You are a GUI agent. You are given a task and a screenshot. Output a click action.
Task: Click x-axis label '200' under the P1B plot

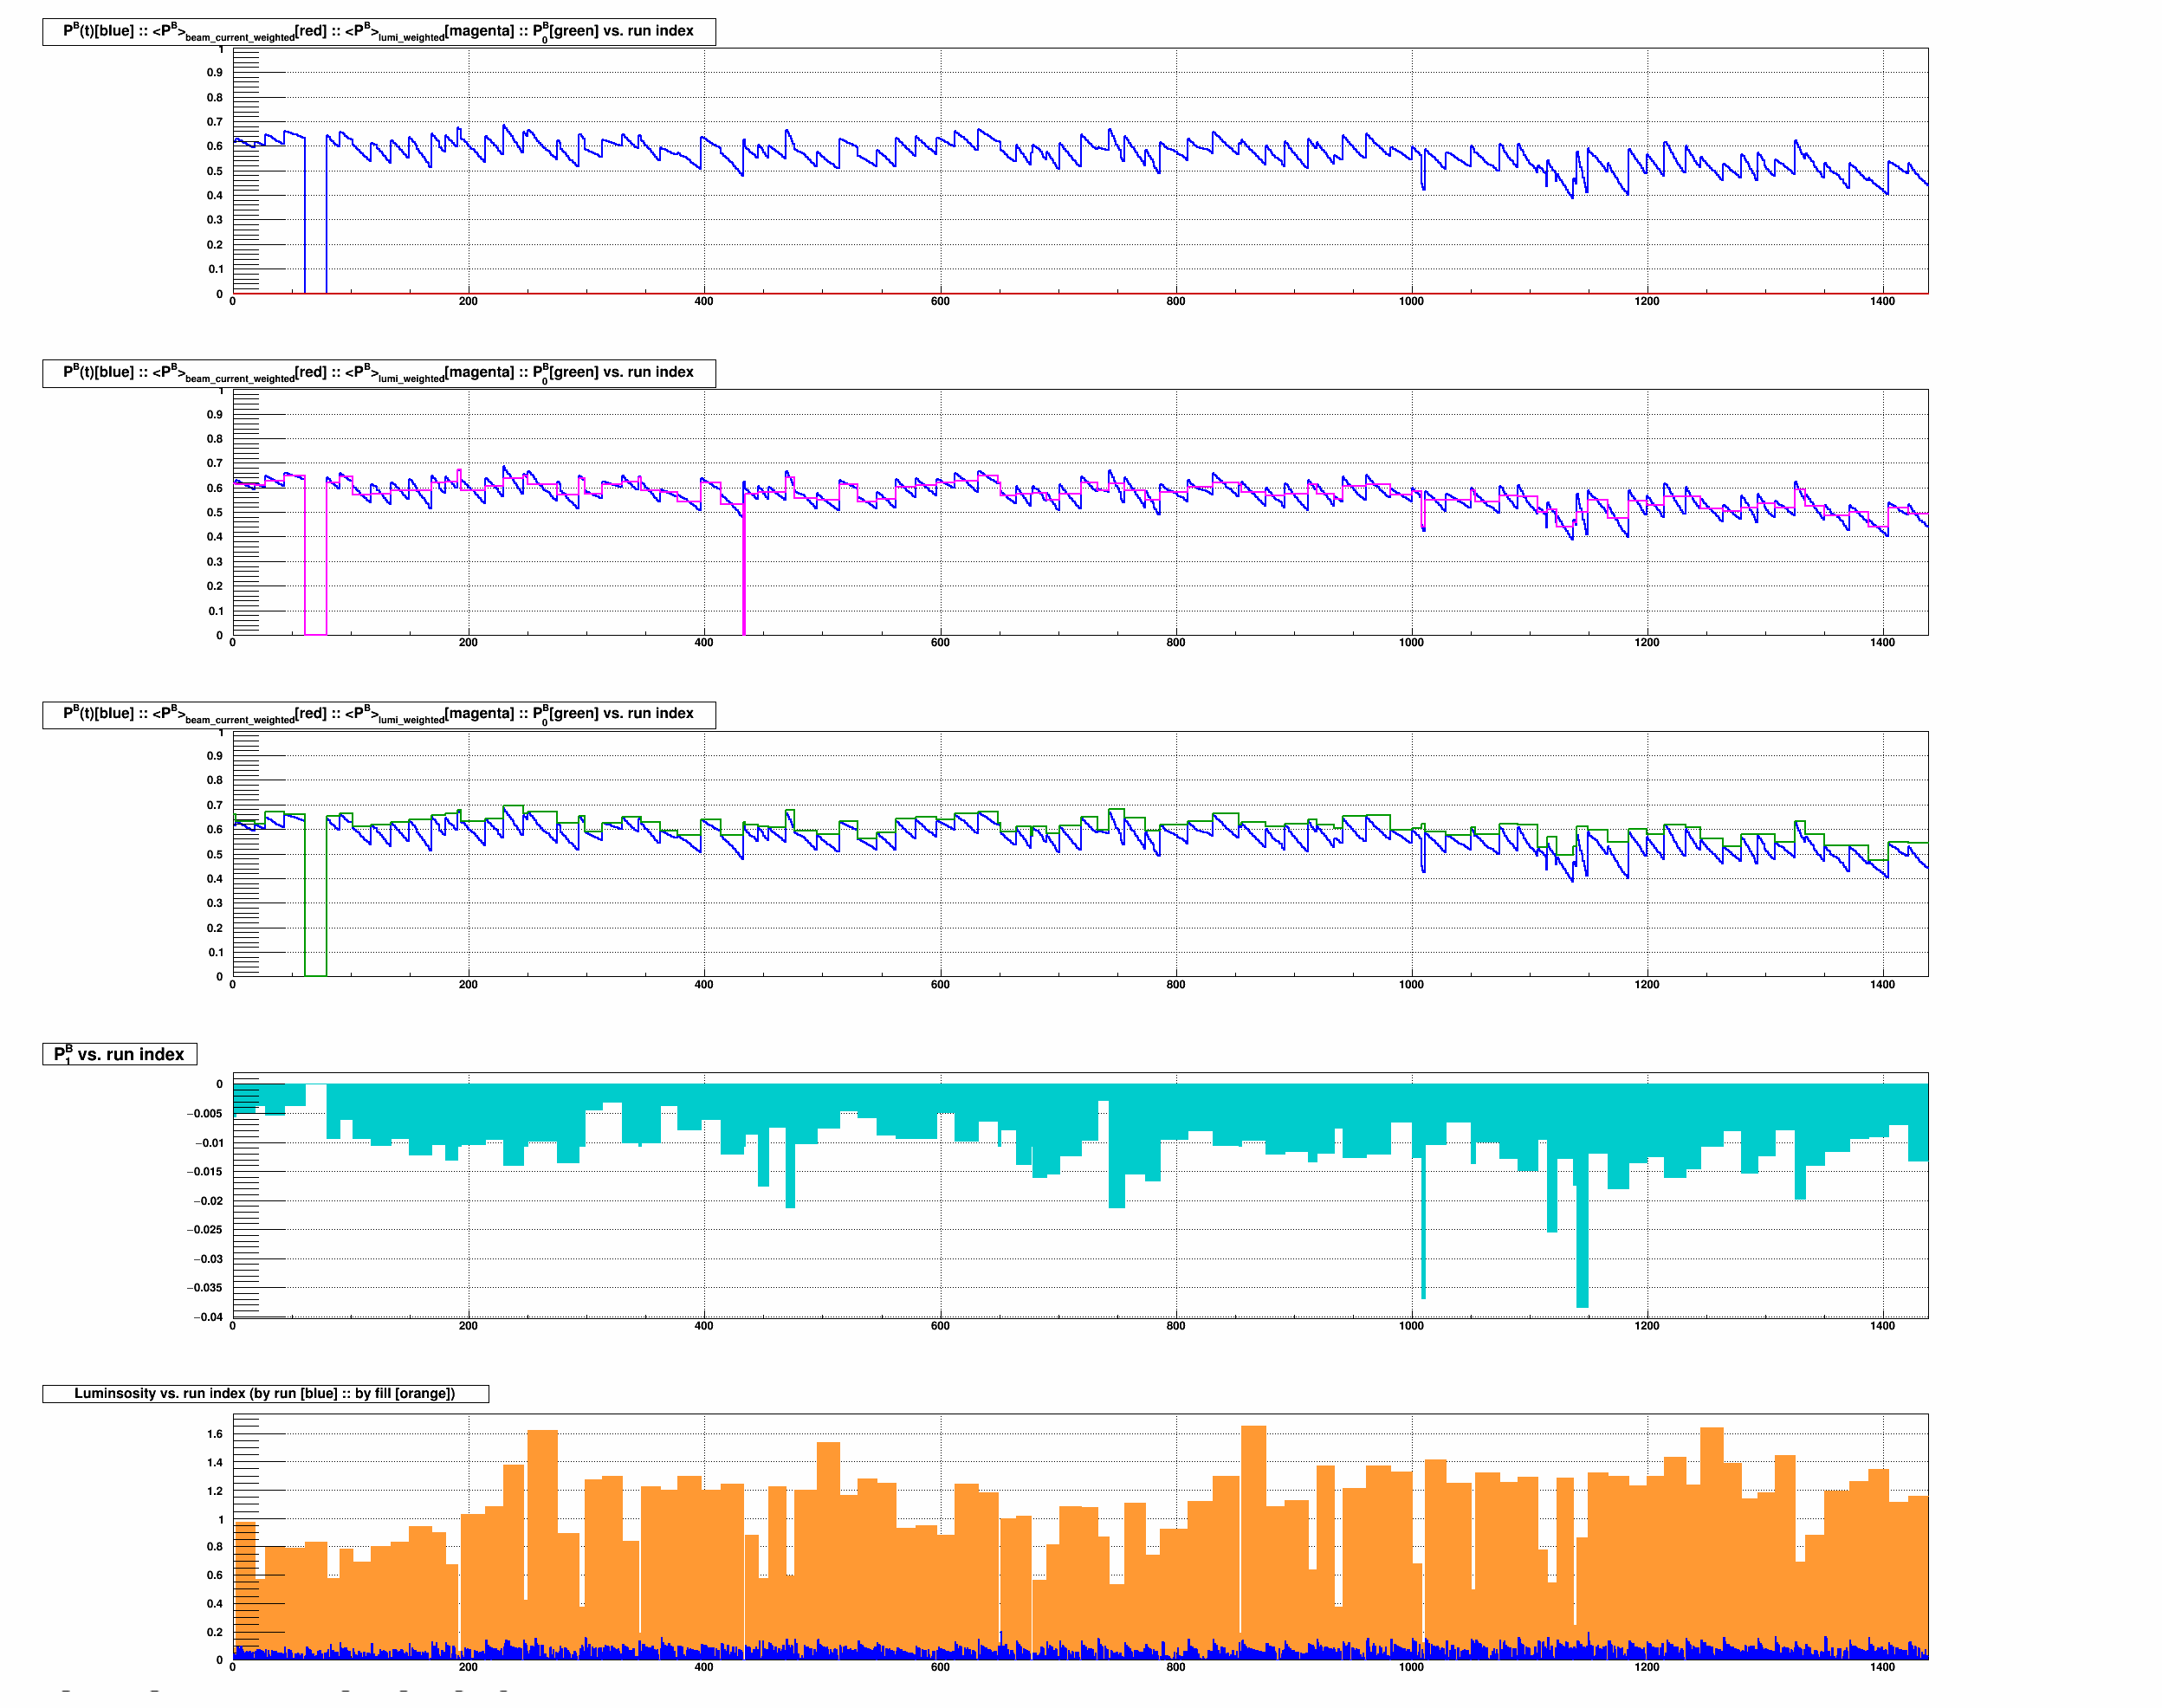(468, 1325)
